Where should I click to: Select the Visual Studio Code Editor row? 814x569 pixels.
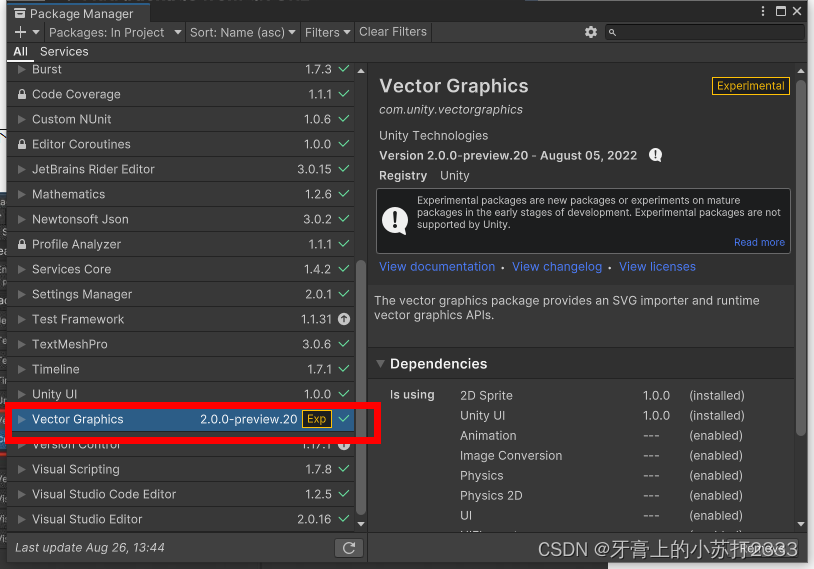[181, 494]
